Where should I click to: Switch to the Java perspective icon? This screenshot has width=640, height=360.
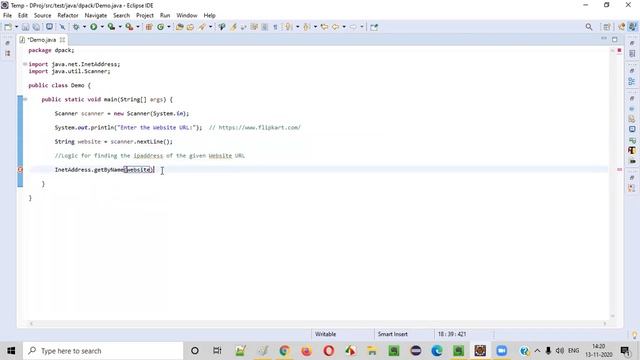pos(632,27)
